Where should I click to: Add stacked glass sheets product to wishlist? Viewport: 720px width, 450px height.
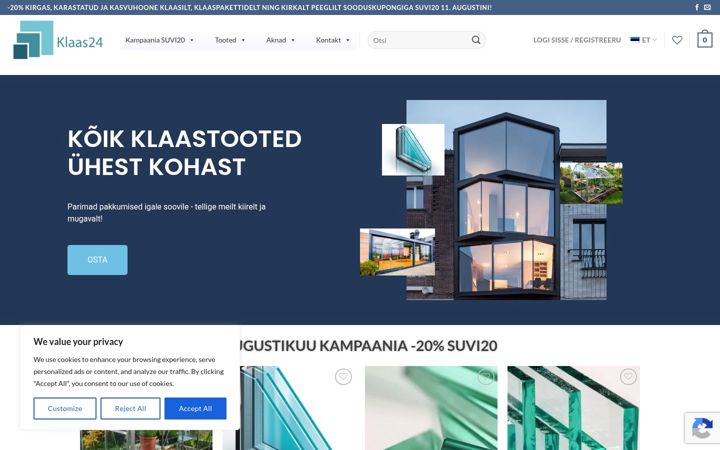[628, 377]
